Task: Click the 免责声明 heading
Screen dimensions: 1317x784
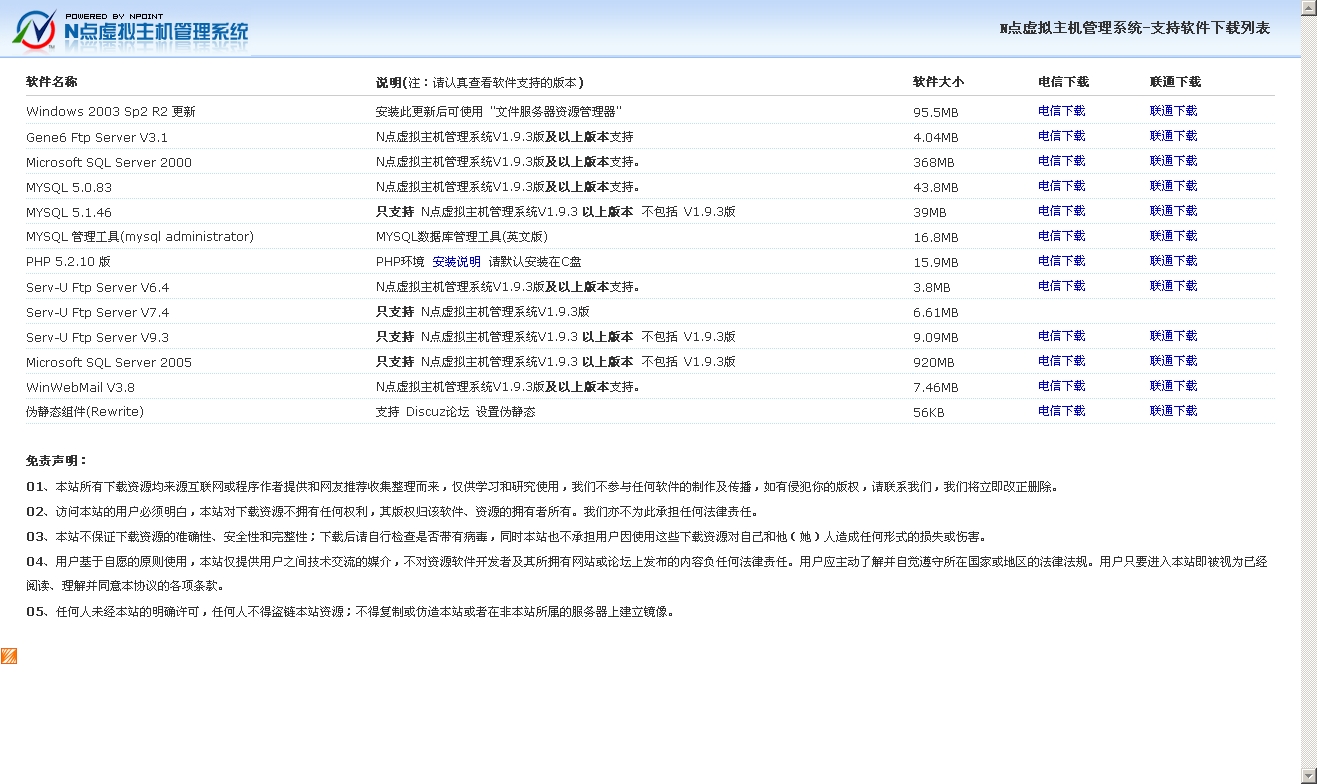Action: point(56,461)
